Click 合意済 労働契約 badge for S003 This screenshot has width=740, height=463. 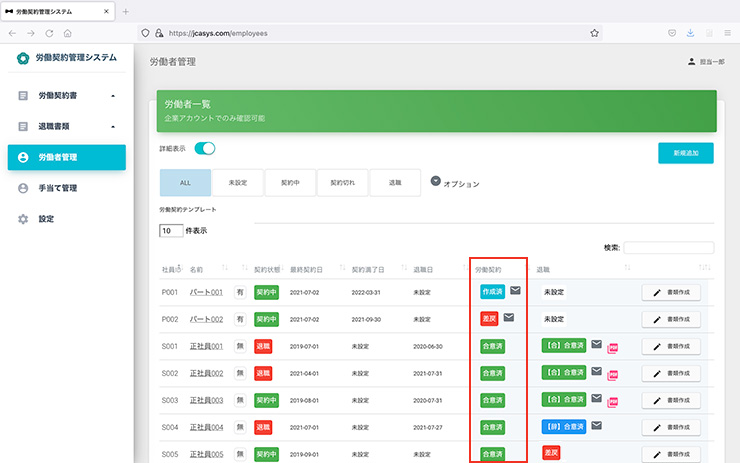pos(493,400)
